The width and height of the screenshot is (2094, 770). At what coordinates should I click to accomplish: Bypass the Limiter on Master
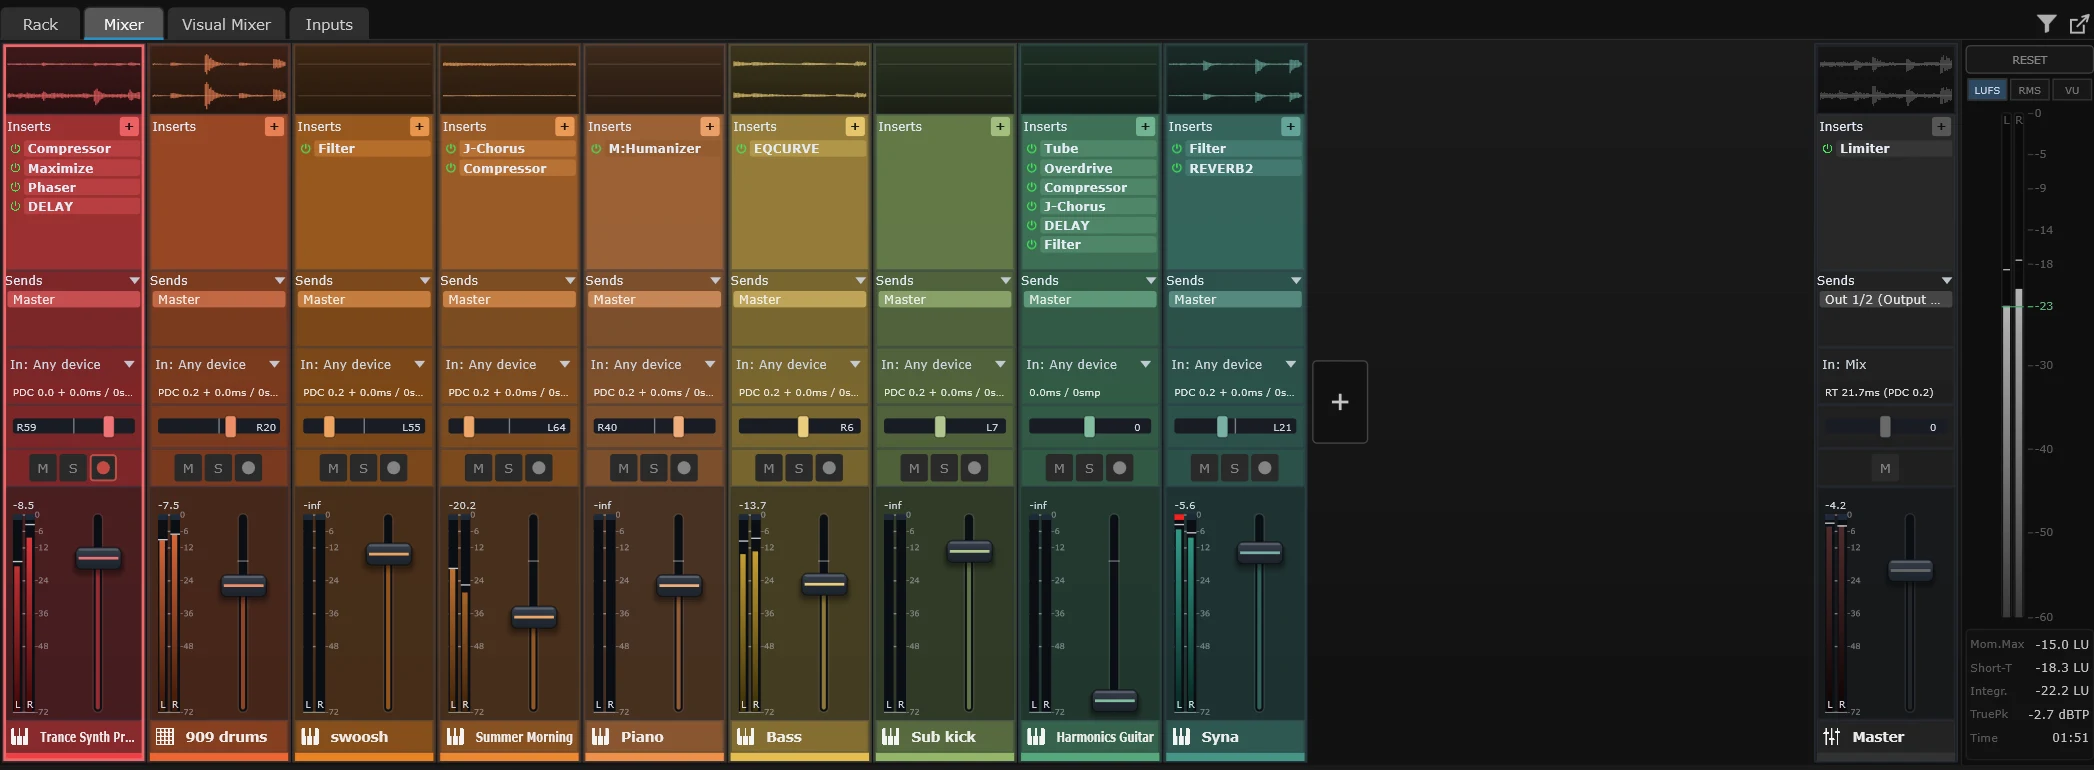tap(1828, 148)
